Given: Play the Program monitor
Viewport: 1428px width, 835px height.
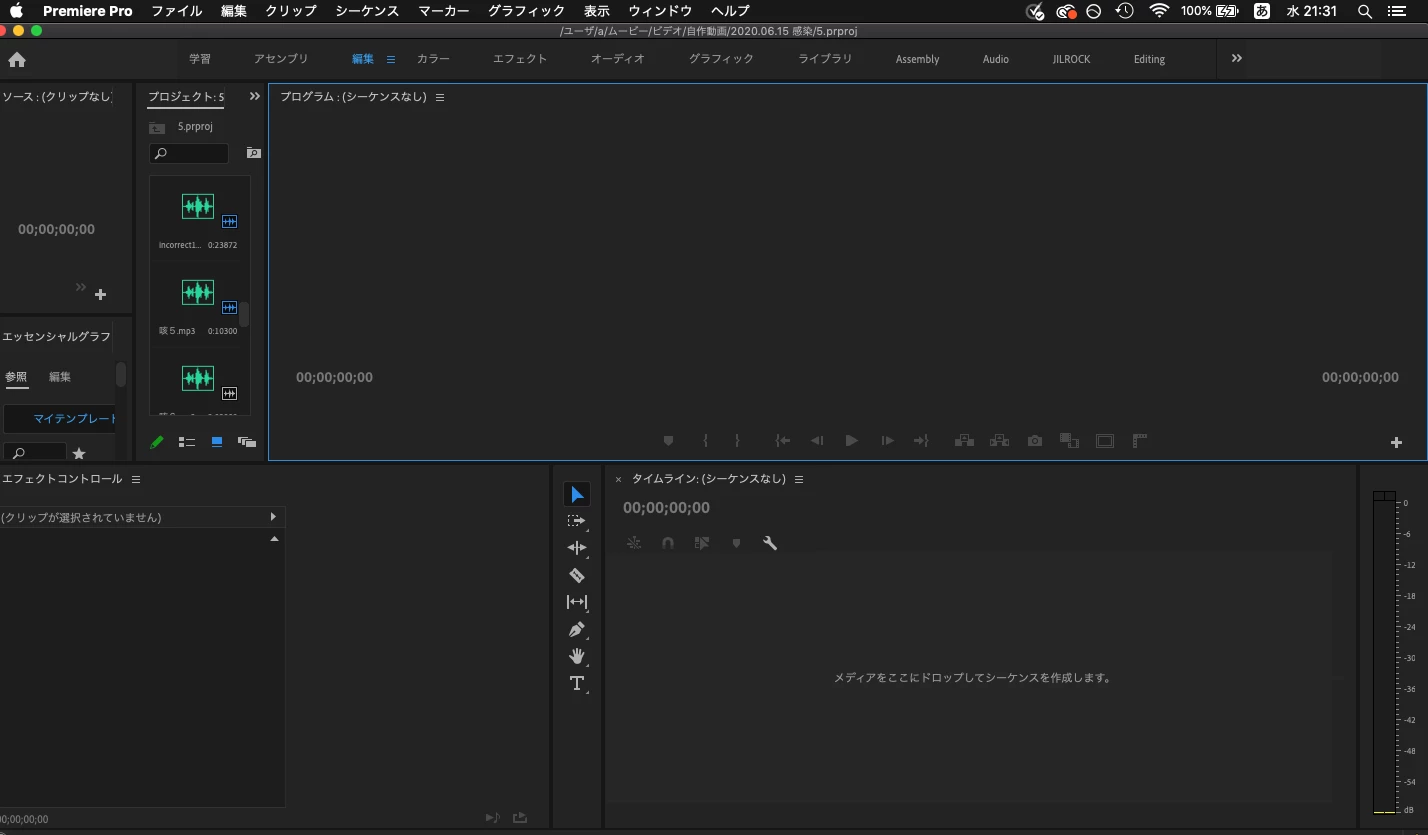Looking at the screenshot, I should (852, 441).
